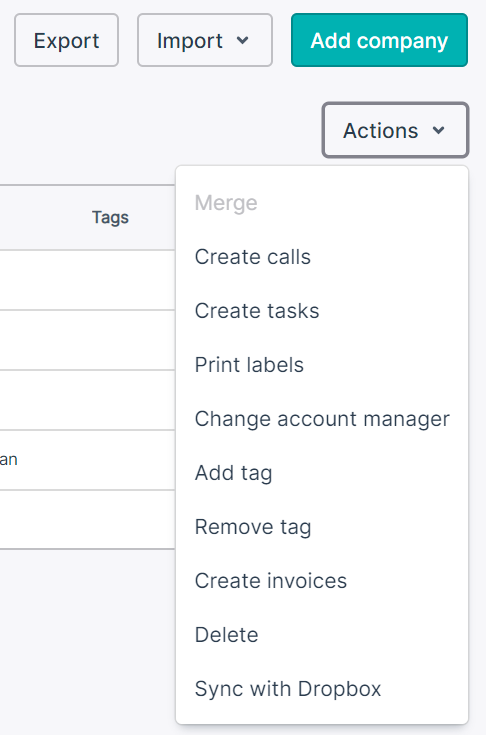Collapse the Actions dropdown menu
The width and height of the screenshot is (486, 735).
(395, 130)
